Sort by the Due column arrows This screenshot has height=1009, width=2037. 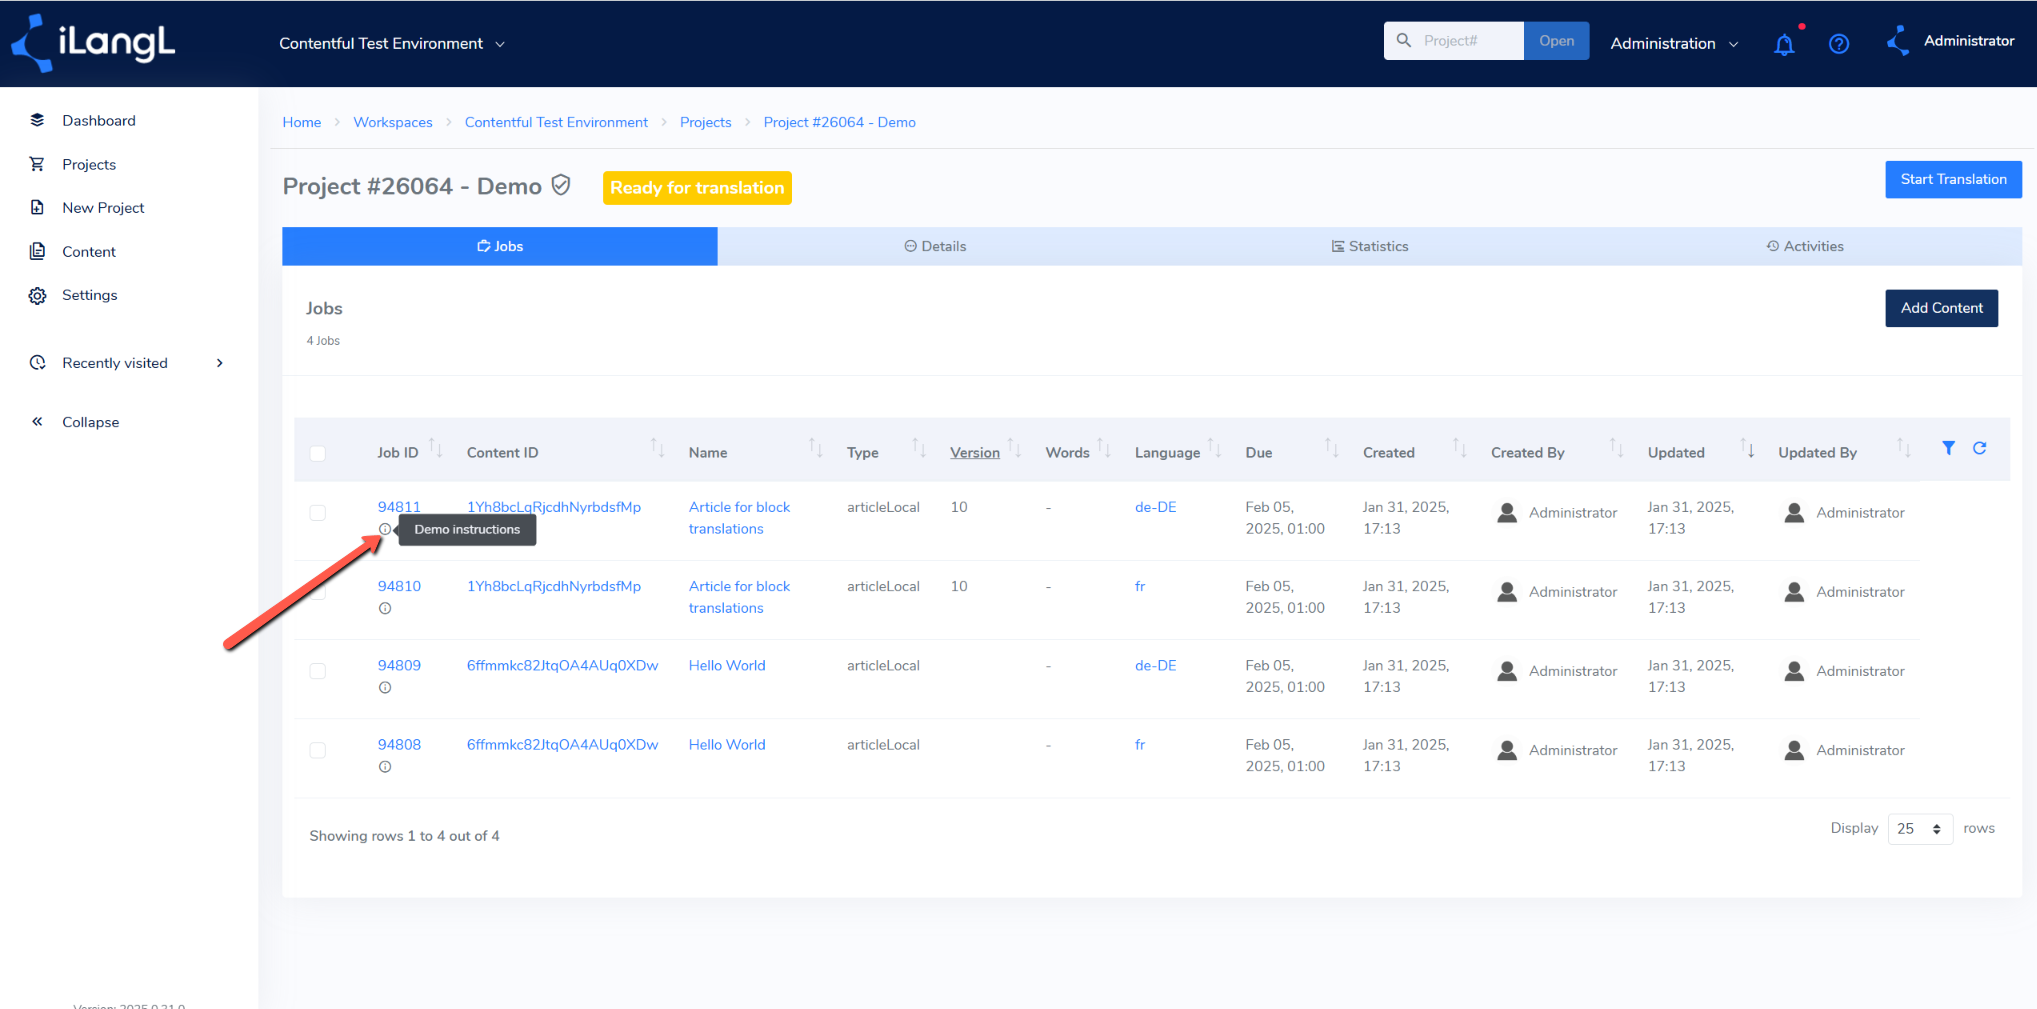pyautogui.click(x=1332, y=447)
